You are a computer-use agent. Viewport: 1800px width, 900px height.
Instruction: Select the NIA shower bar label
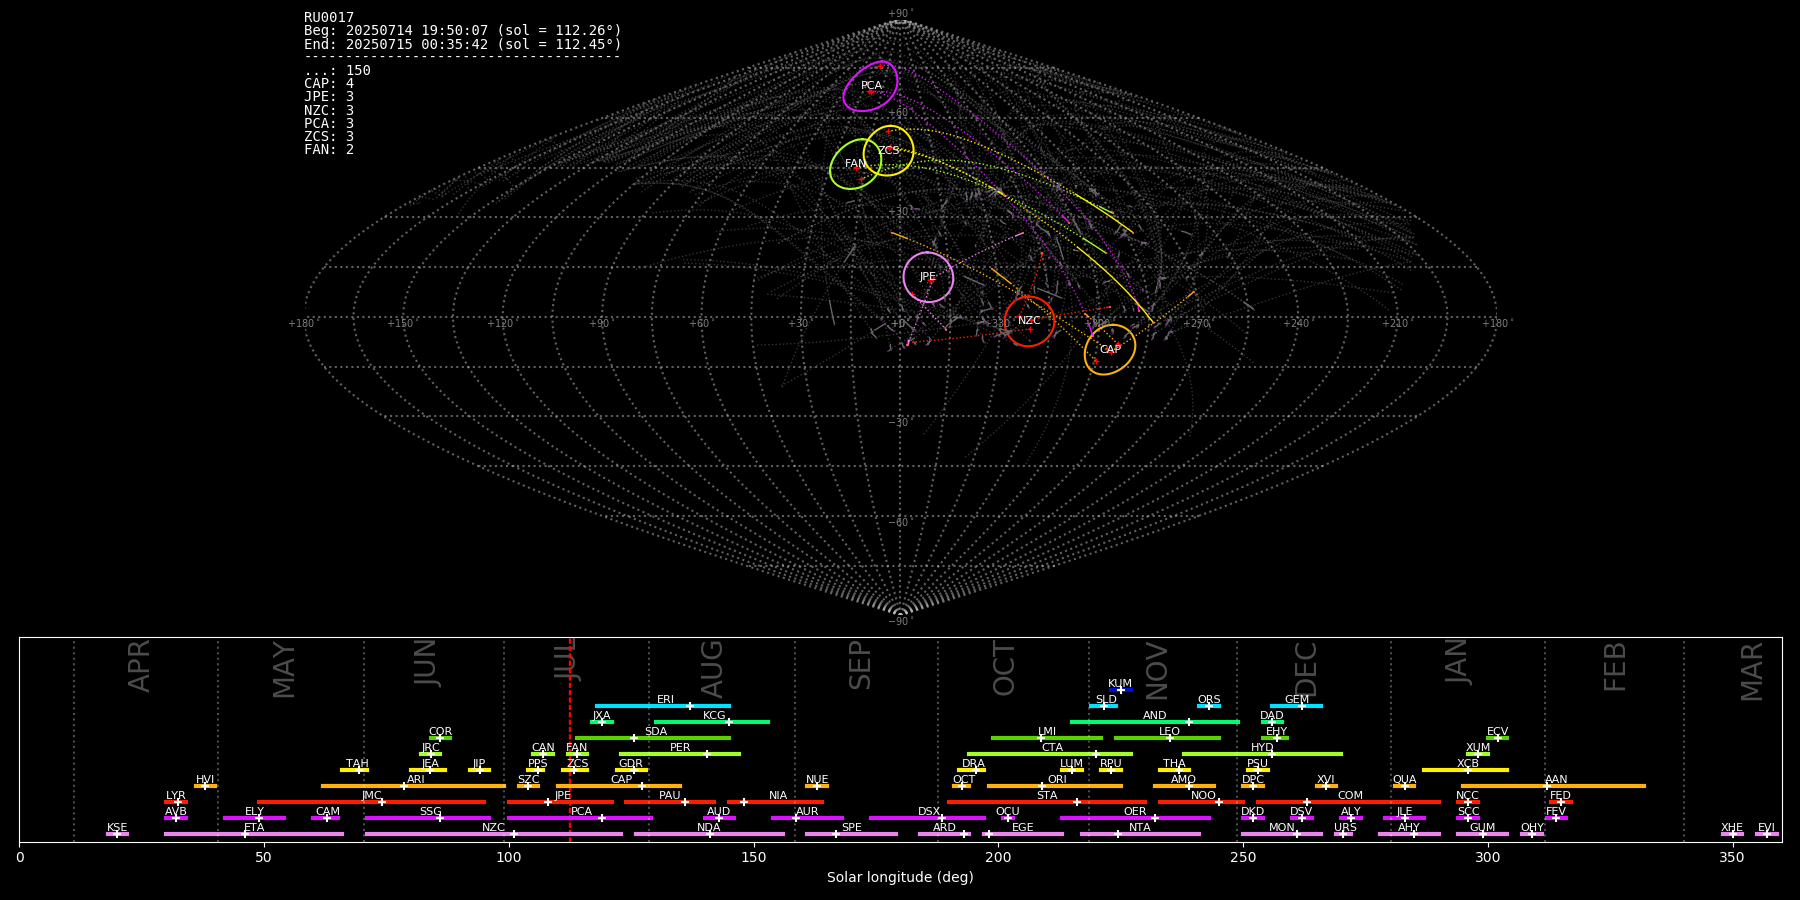coord(778,795)
